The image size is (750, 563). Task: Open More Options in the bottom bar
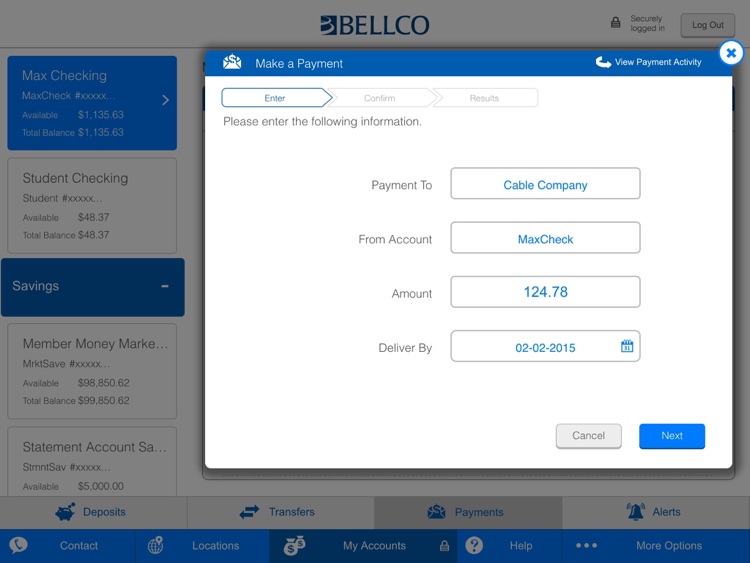[656, 545]
